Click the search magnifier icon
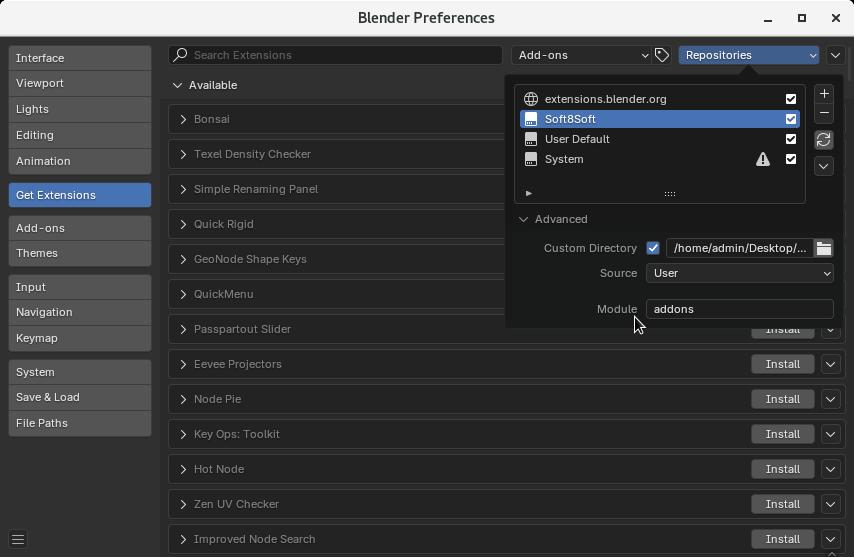The image size is (854, 557). [x=180, y=55]
